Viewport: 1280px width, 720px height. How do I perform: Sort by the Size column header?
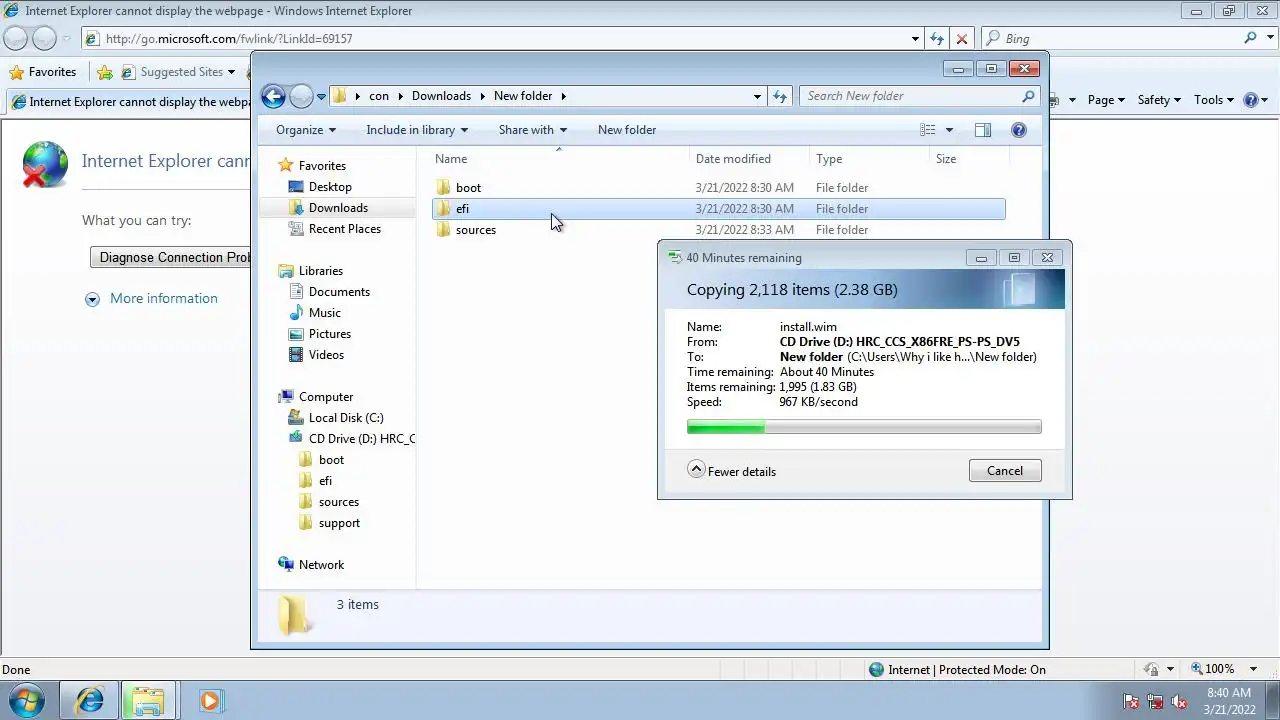(969, 159)
